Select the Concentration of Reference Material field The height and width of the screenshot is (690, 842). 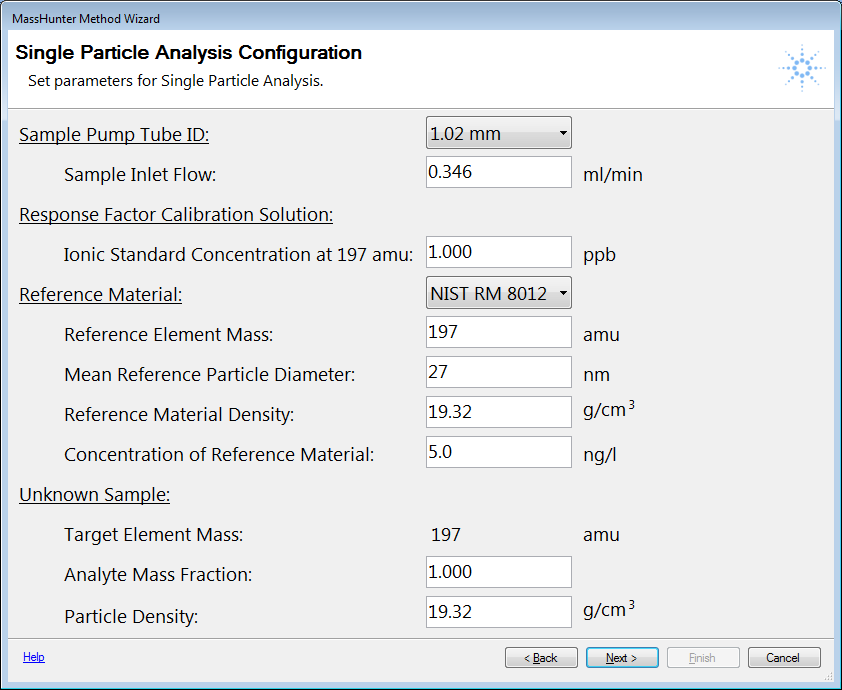click(498, 452)
